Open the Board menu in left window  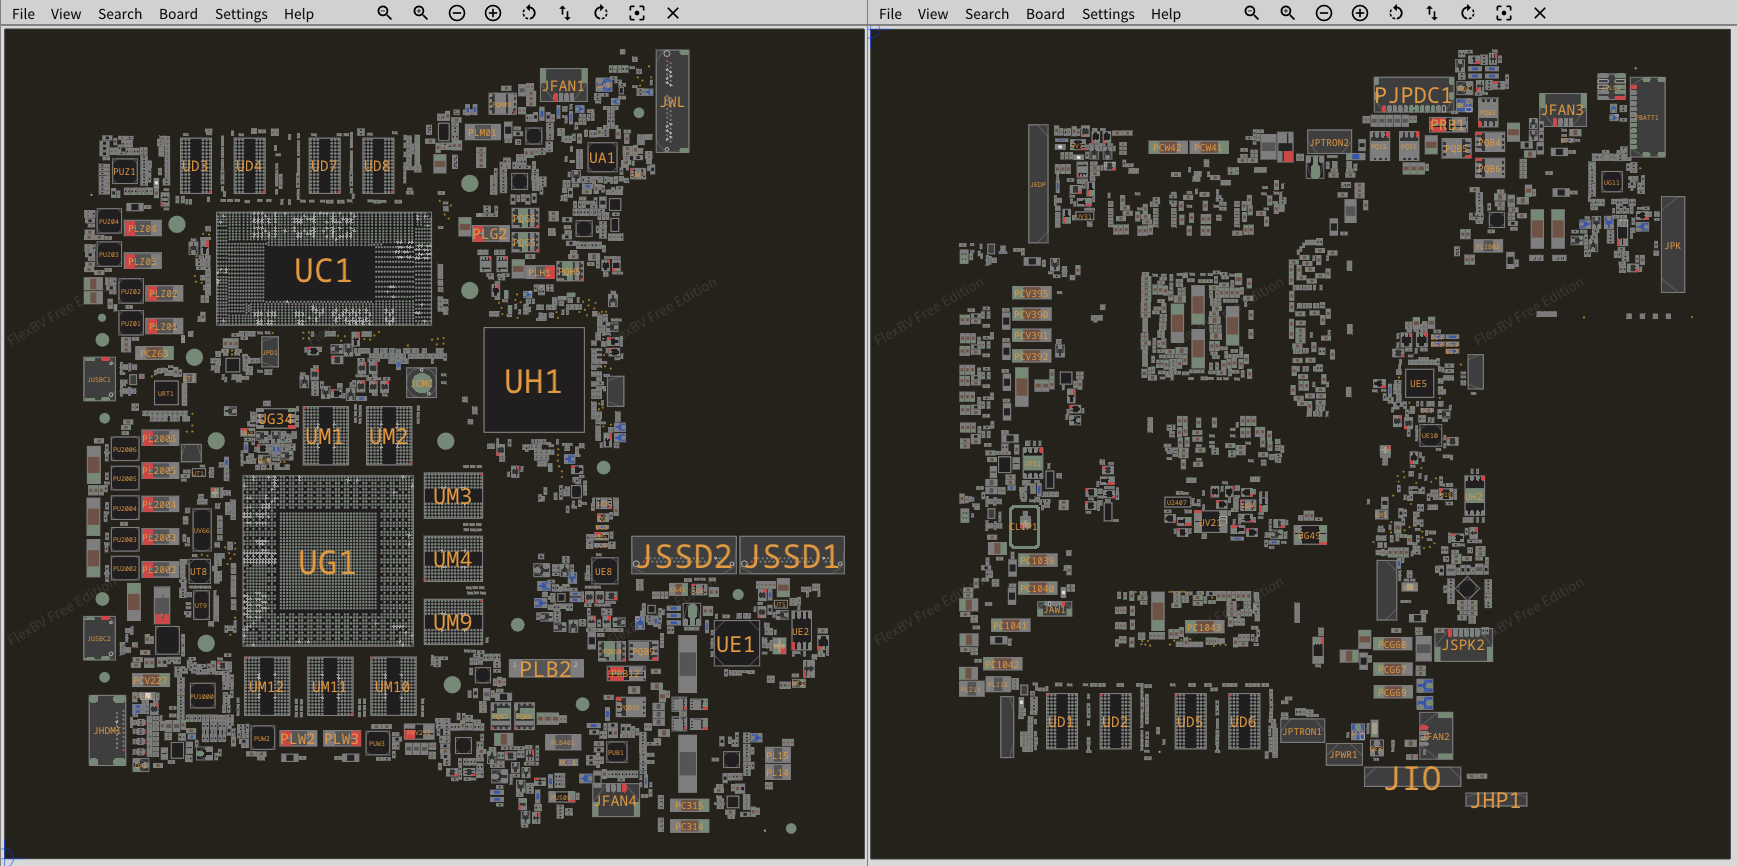[178, 14]
